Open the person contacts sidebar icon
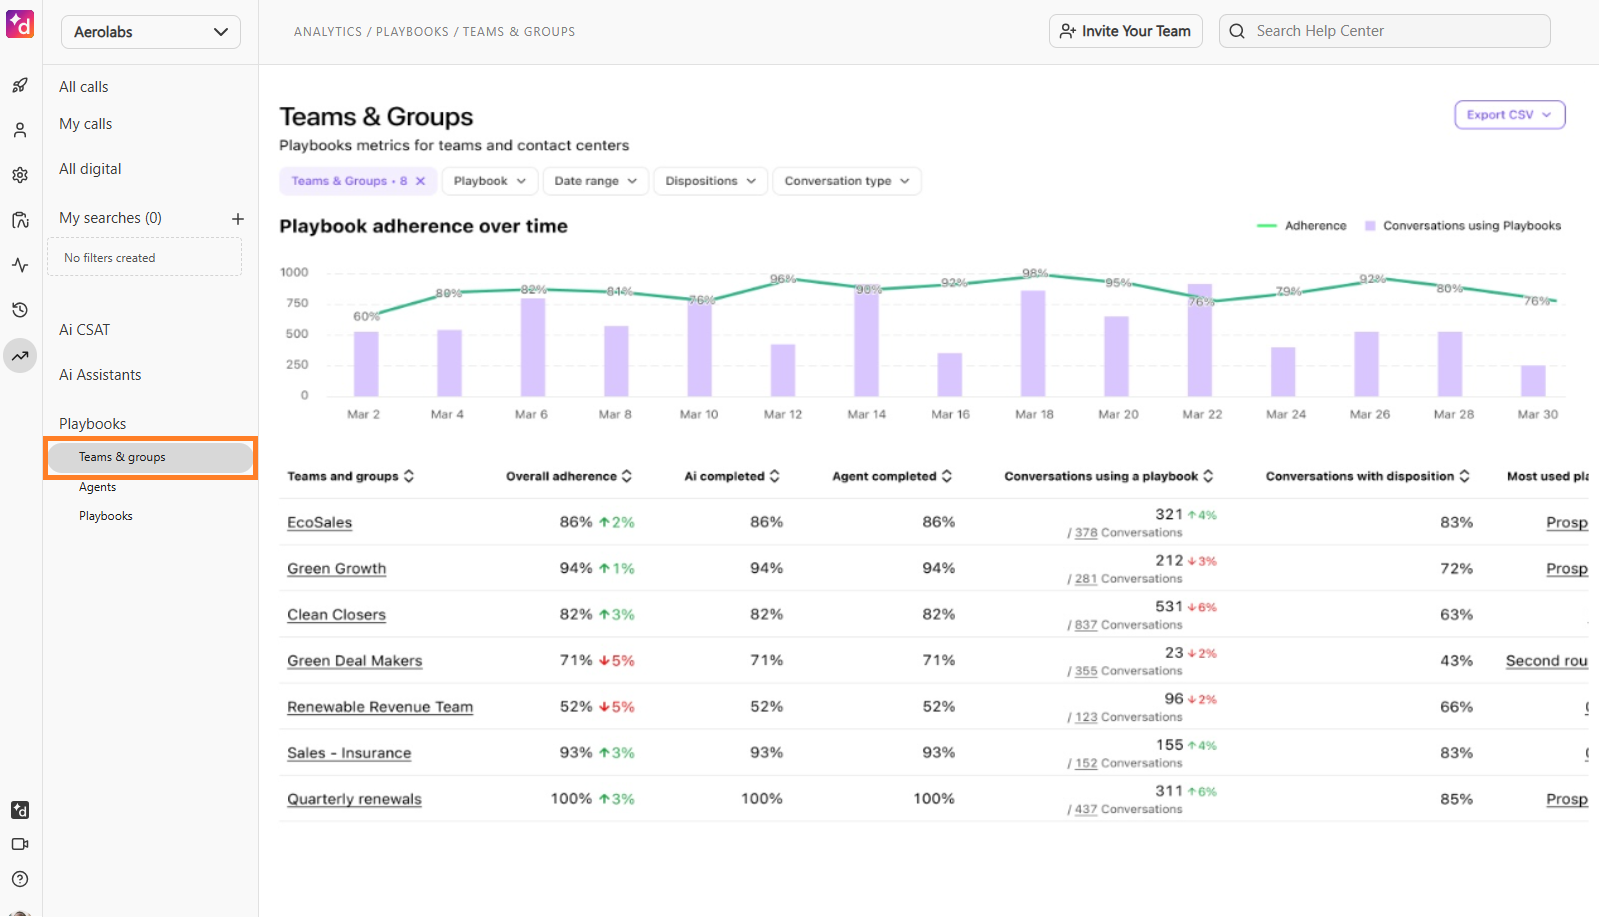Image resolution: width=1599 pixels, height=917 pixels. tap(20, 130)
